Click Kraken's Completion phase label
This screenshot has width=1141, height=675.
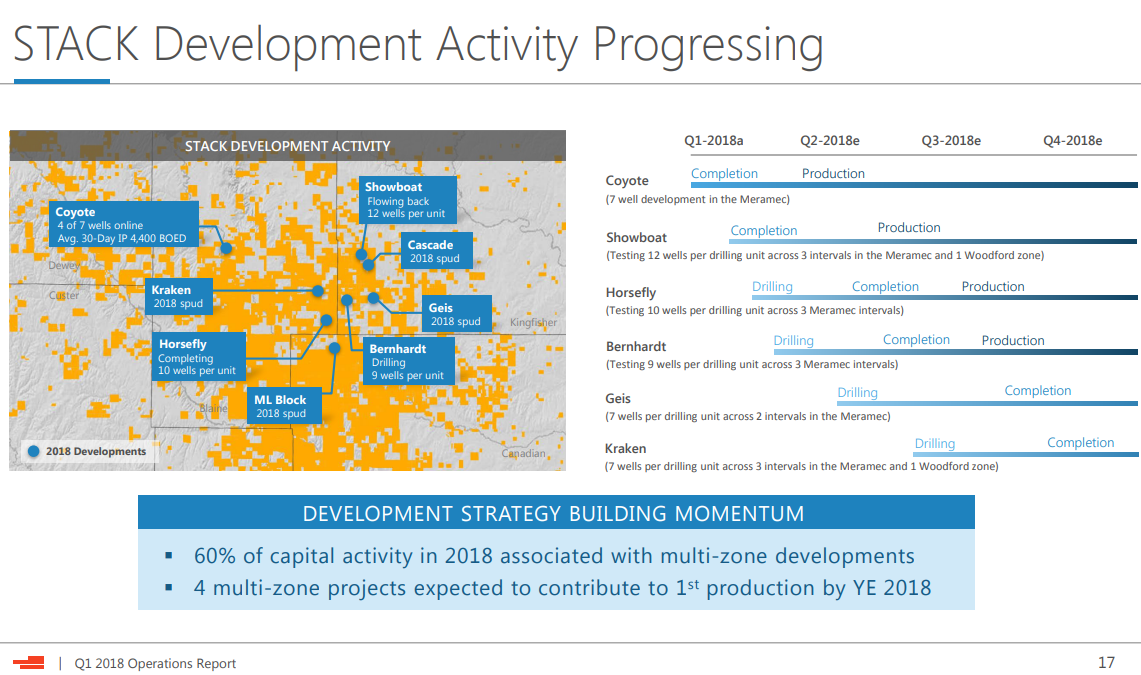(x=1081, y=442)
